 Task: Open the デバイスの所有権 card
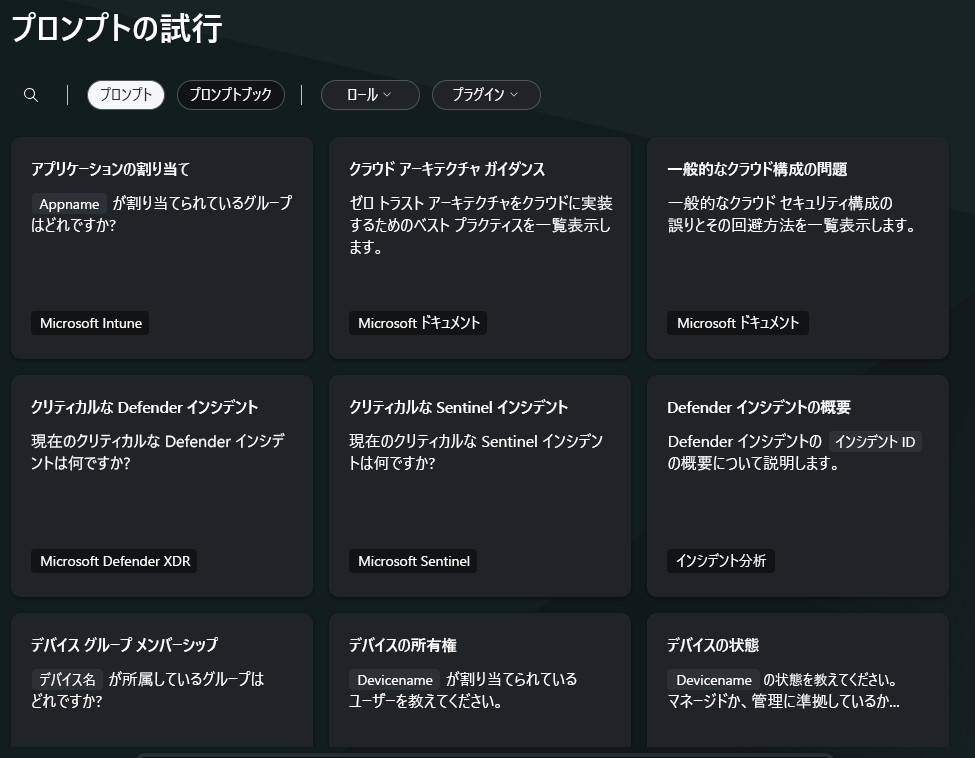tap(480, 680)
